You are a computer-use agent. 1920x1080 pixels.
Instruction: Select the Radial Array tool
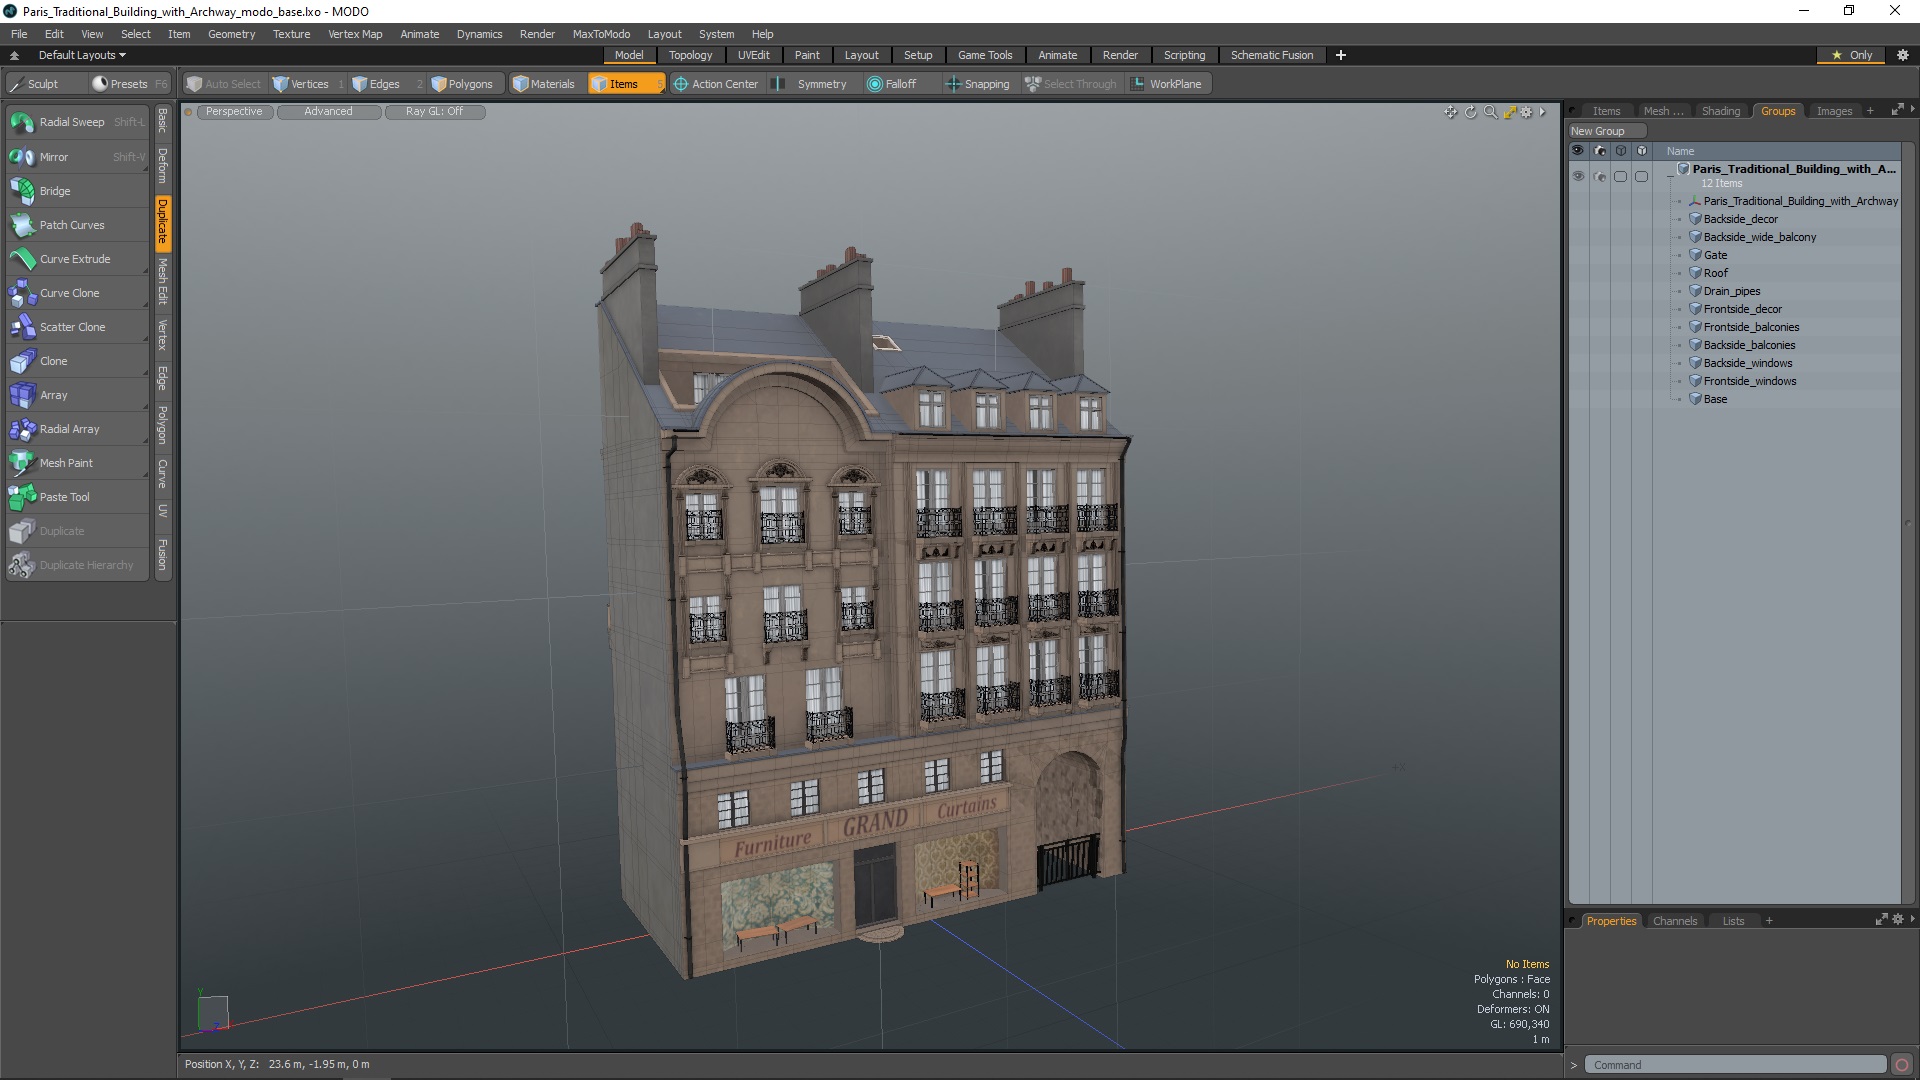(x=69, y=429)
